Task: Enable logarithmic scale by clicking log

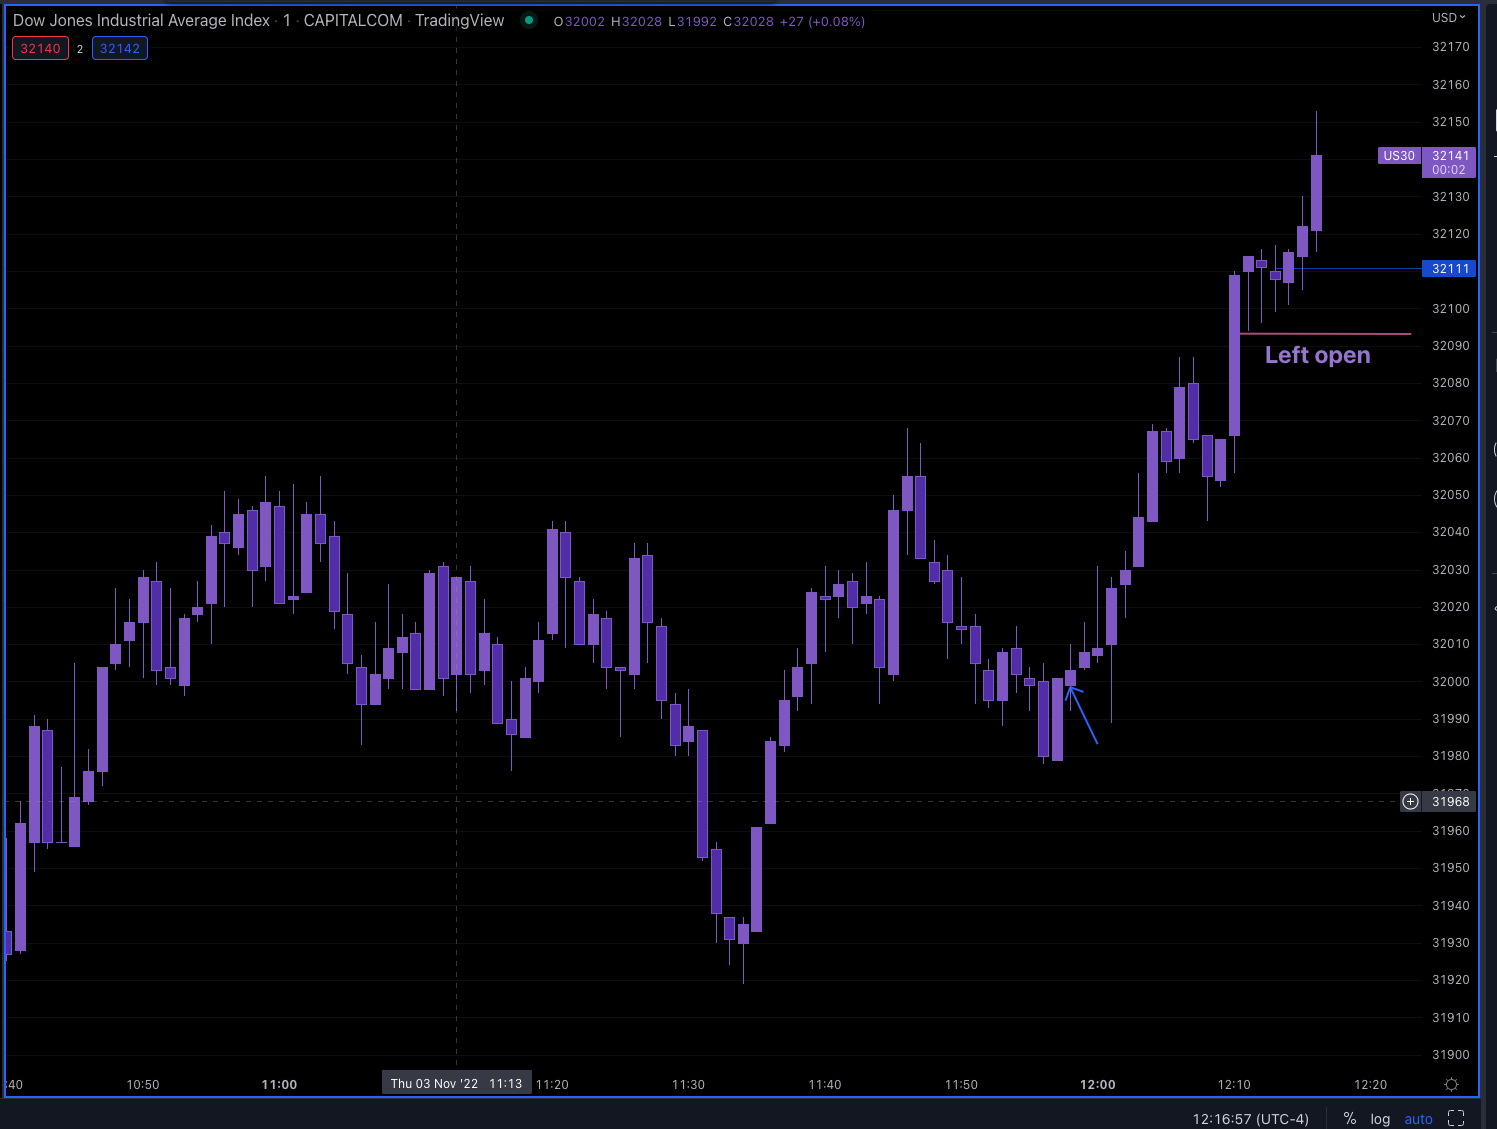Action: tap(1380, 1118)
